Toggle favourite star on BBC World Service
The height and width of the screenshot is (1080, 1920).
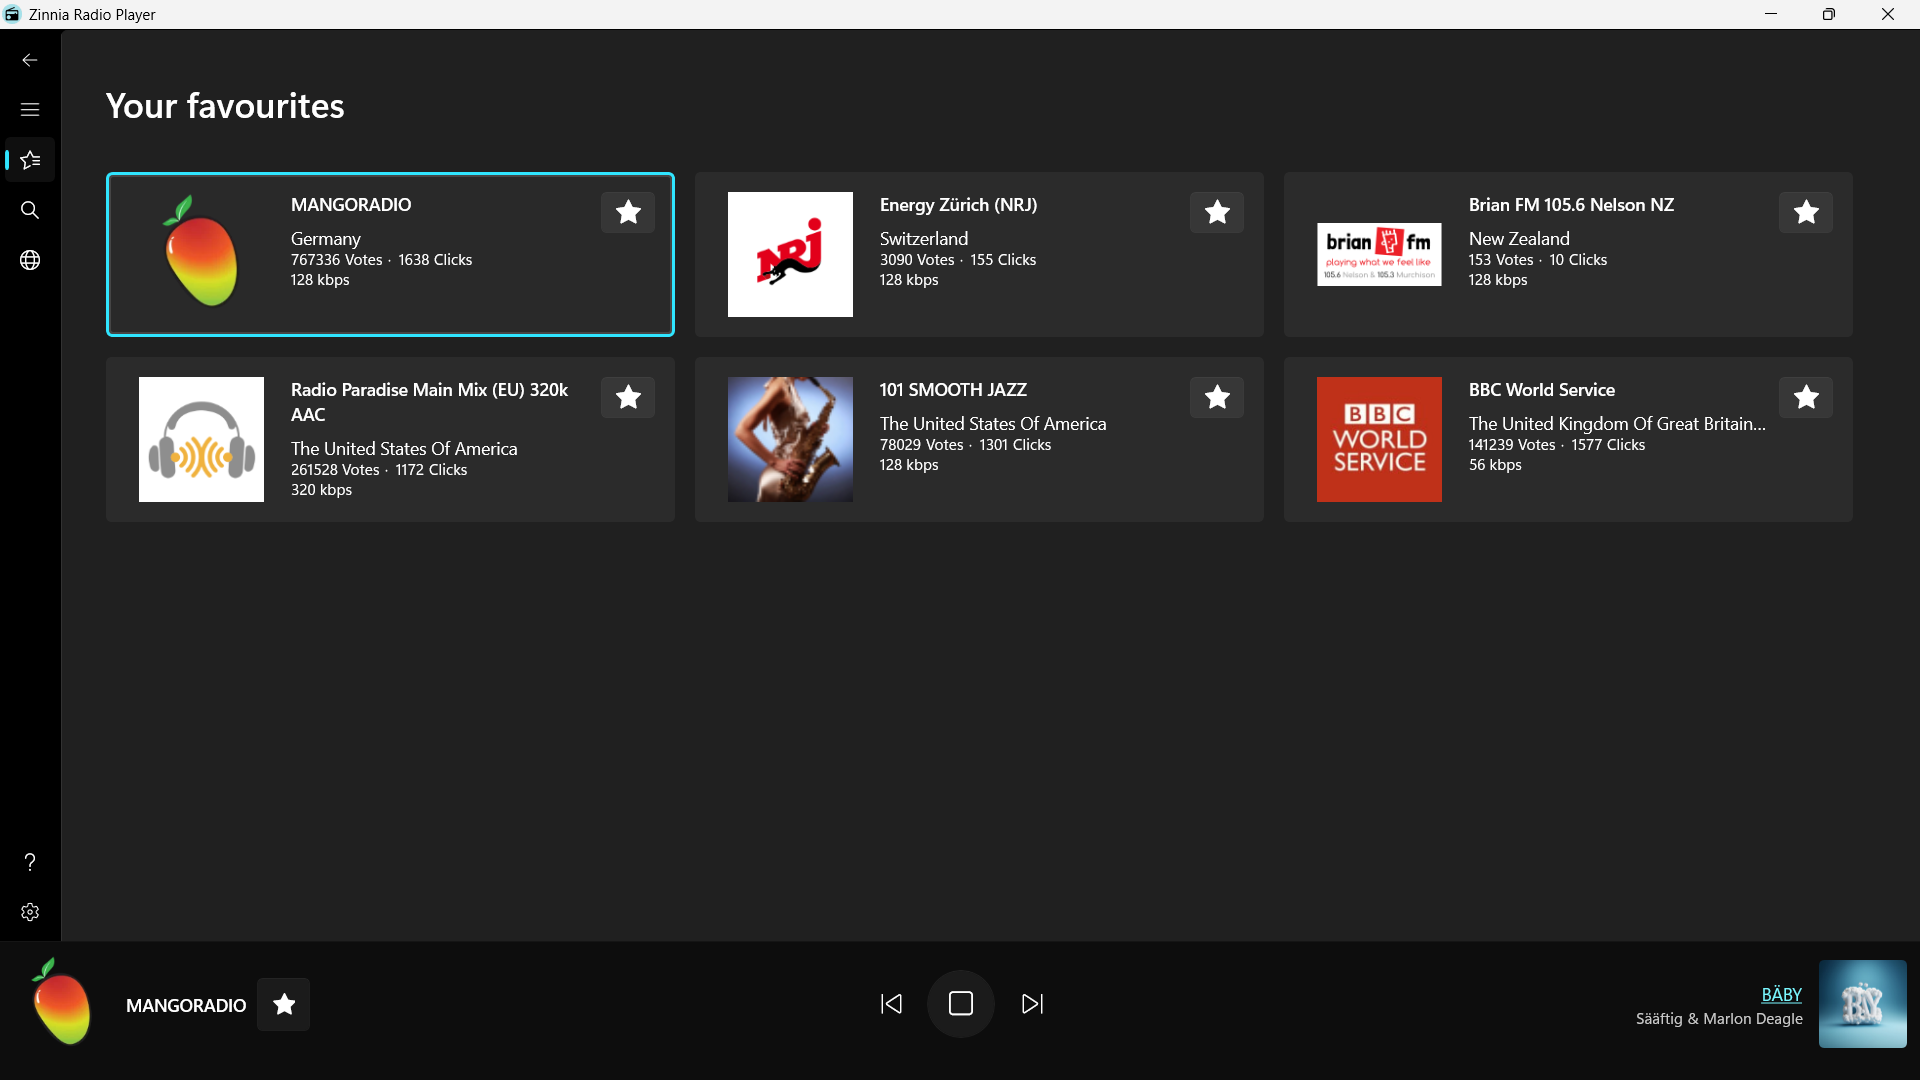click(x=1806, y=397)
